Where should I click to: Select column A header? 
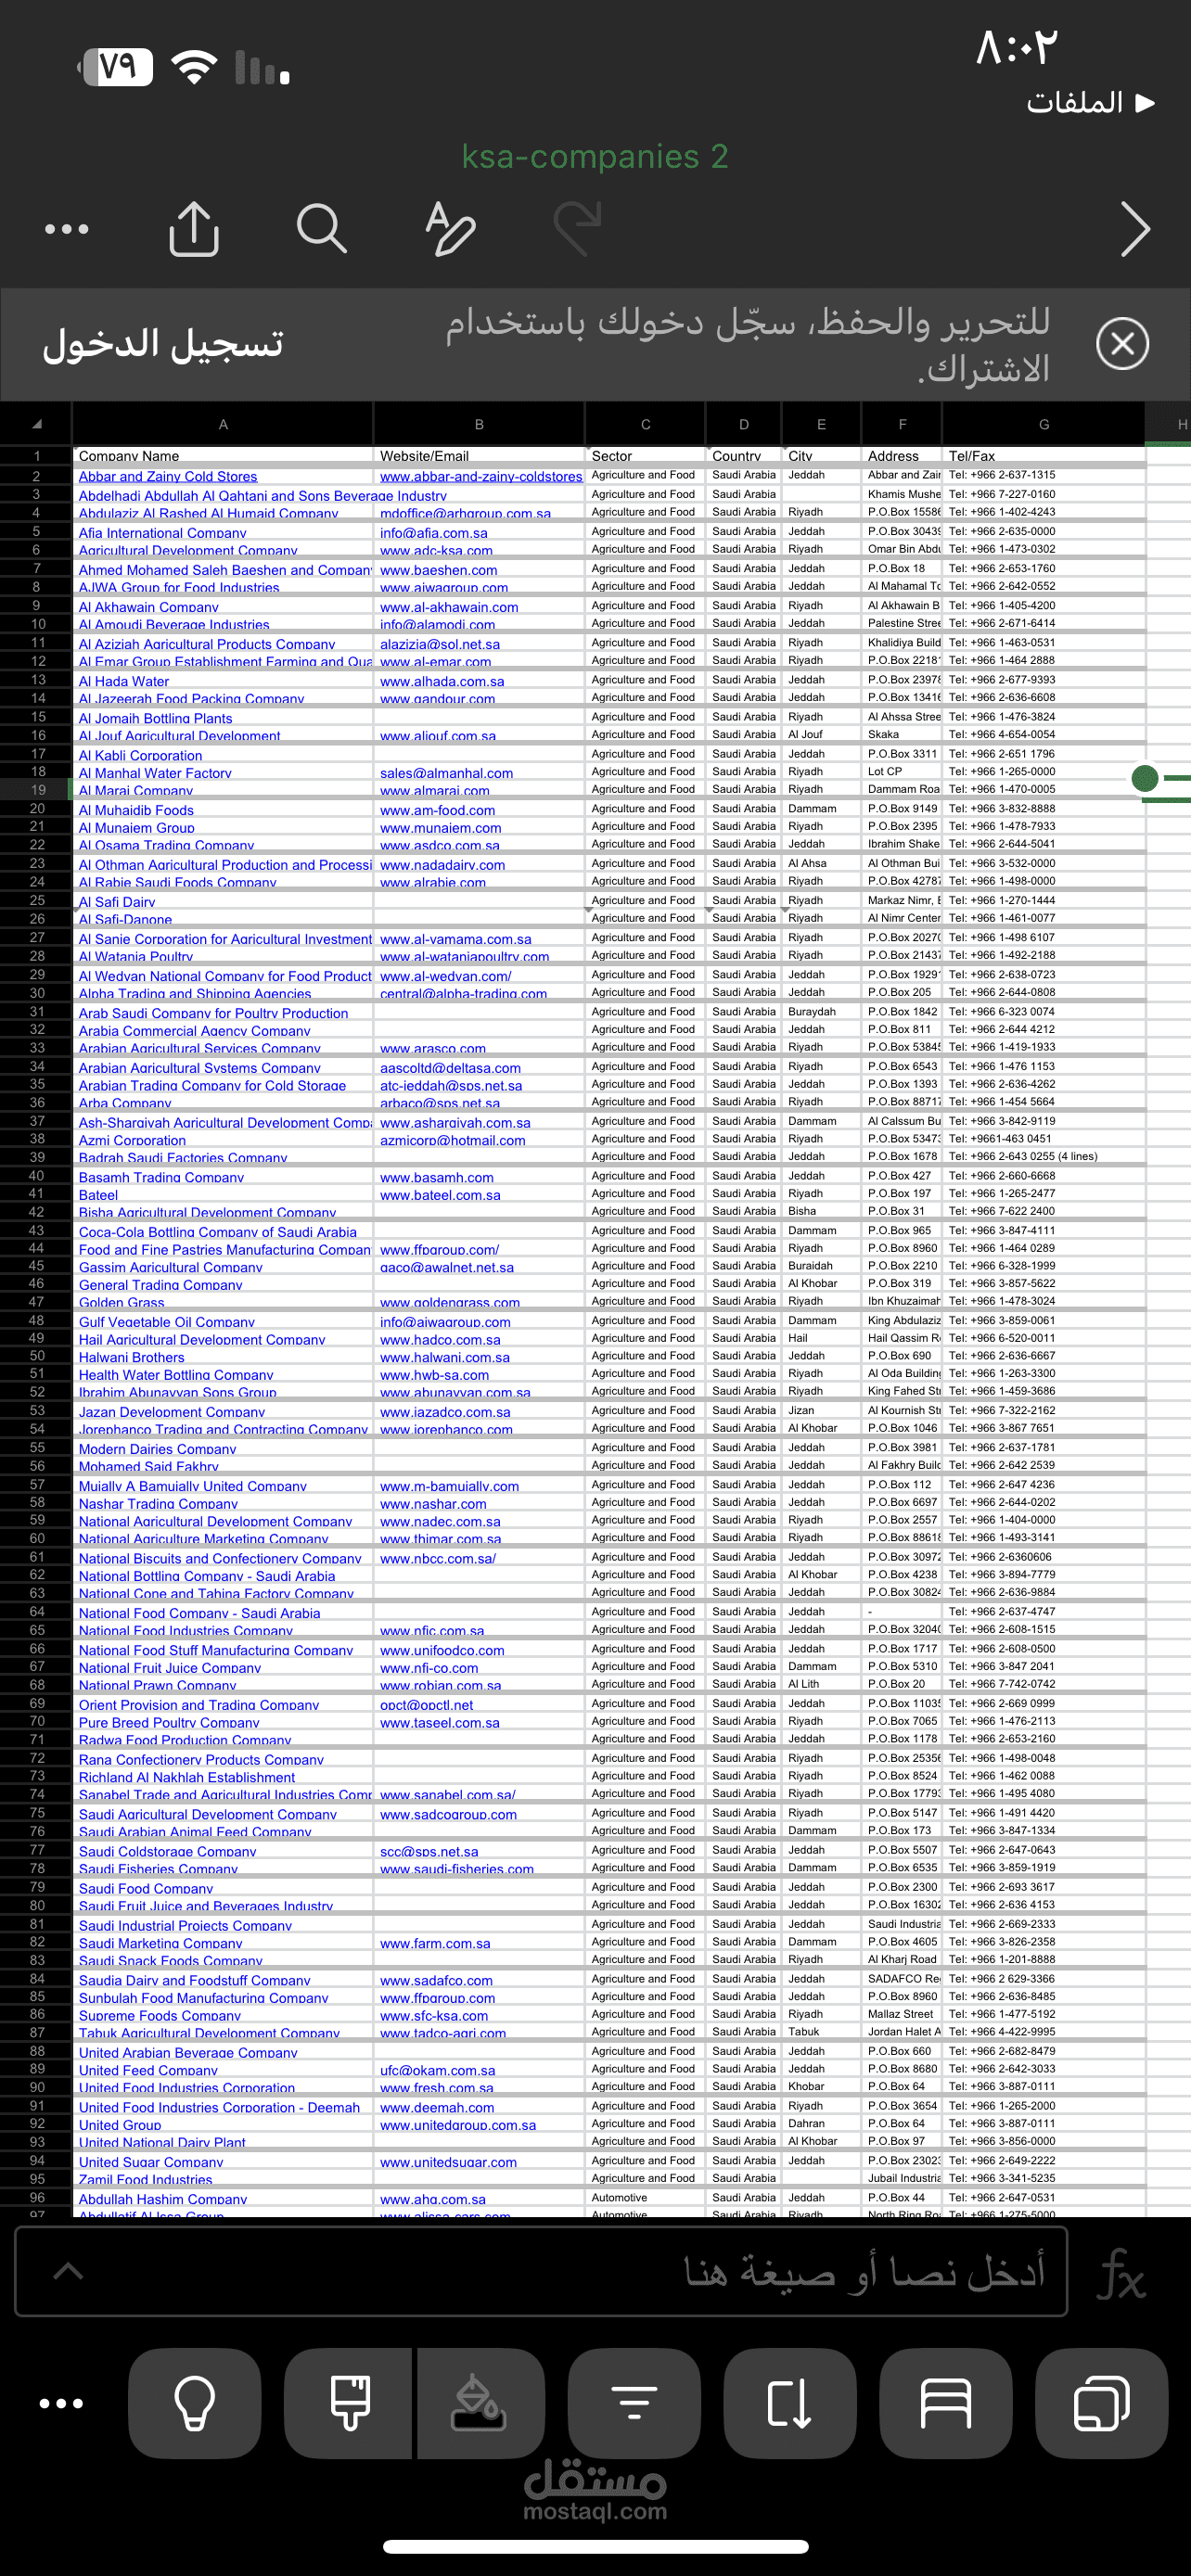tap(223, 424)
